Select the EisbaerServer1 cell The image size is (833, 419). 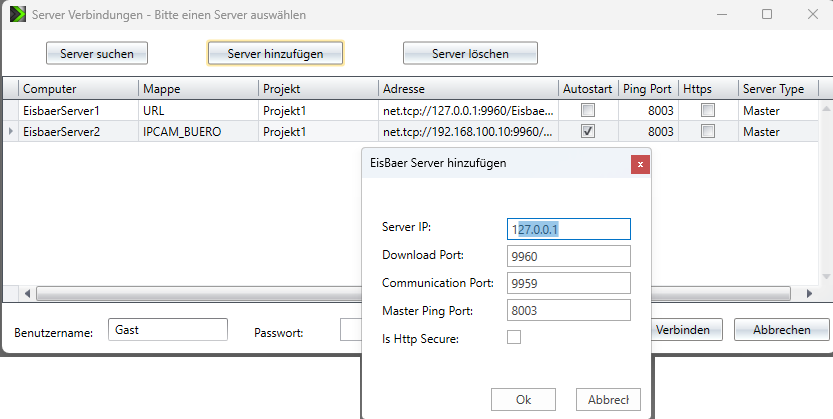(x=79, y=110)
